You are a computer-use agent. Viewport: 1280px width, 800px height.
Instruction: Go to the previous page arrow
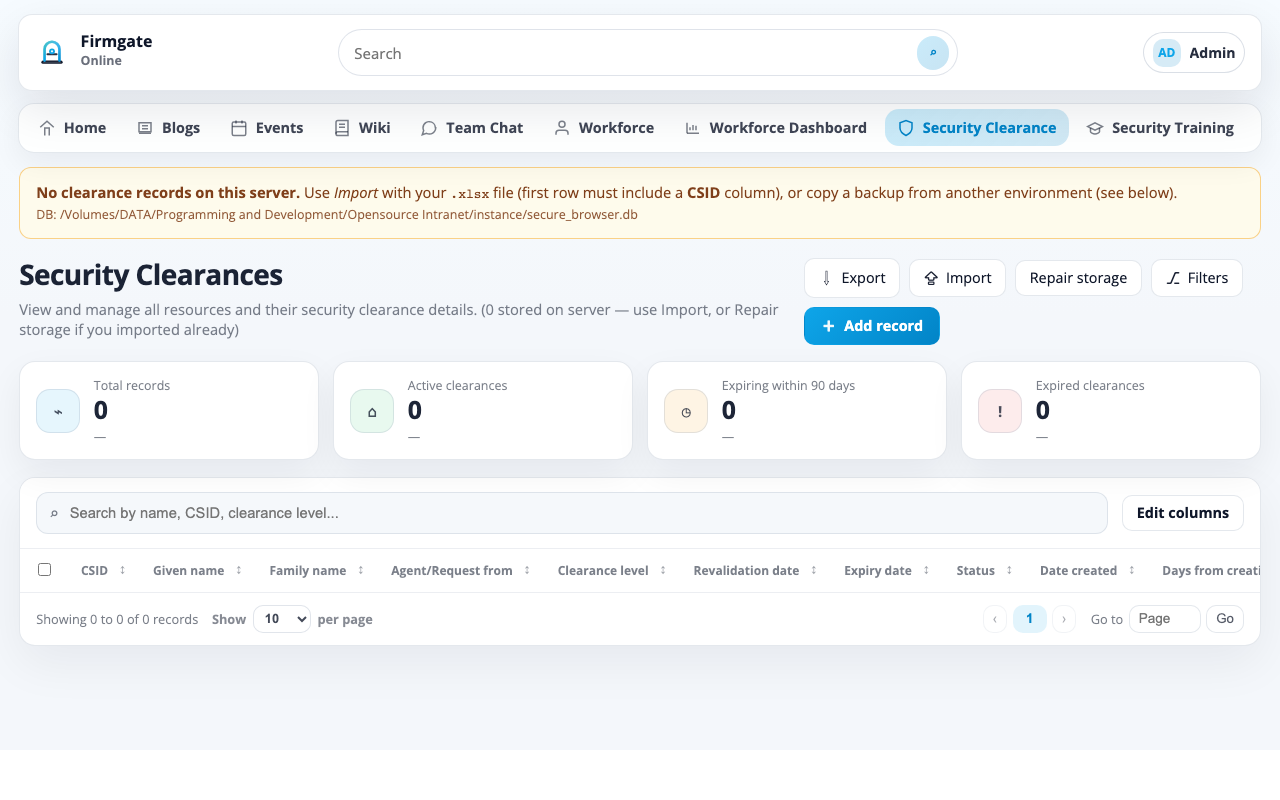995,619
